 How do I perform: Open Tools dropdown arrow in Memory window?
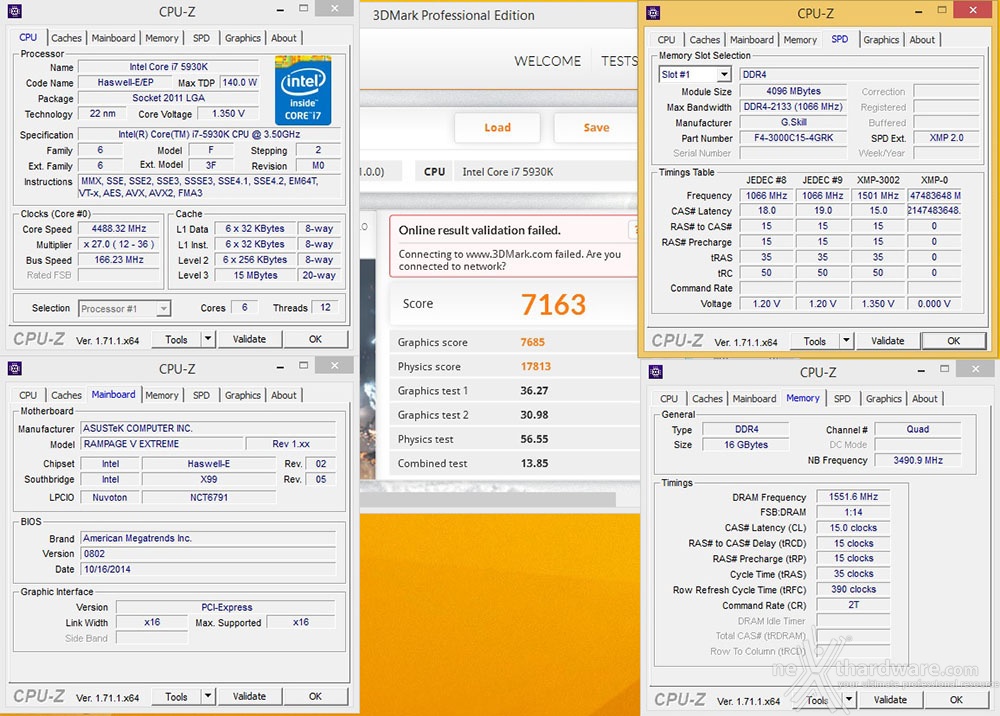click(849, 699)
